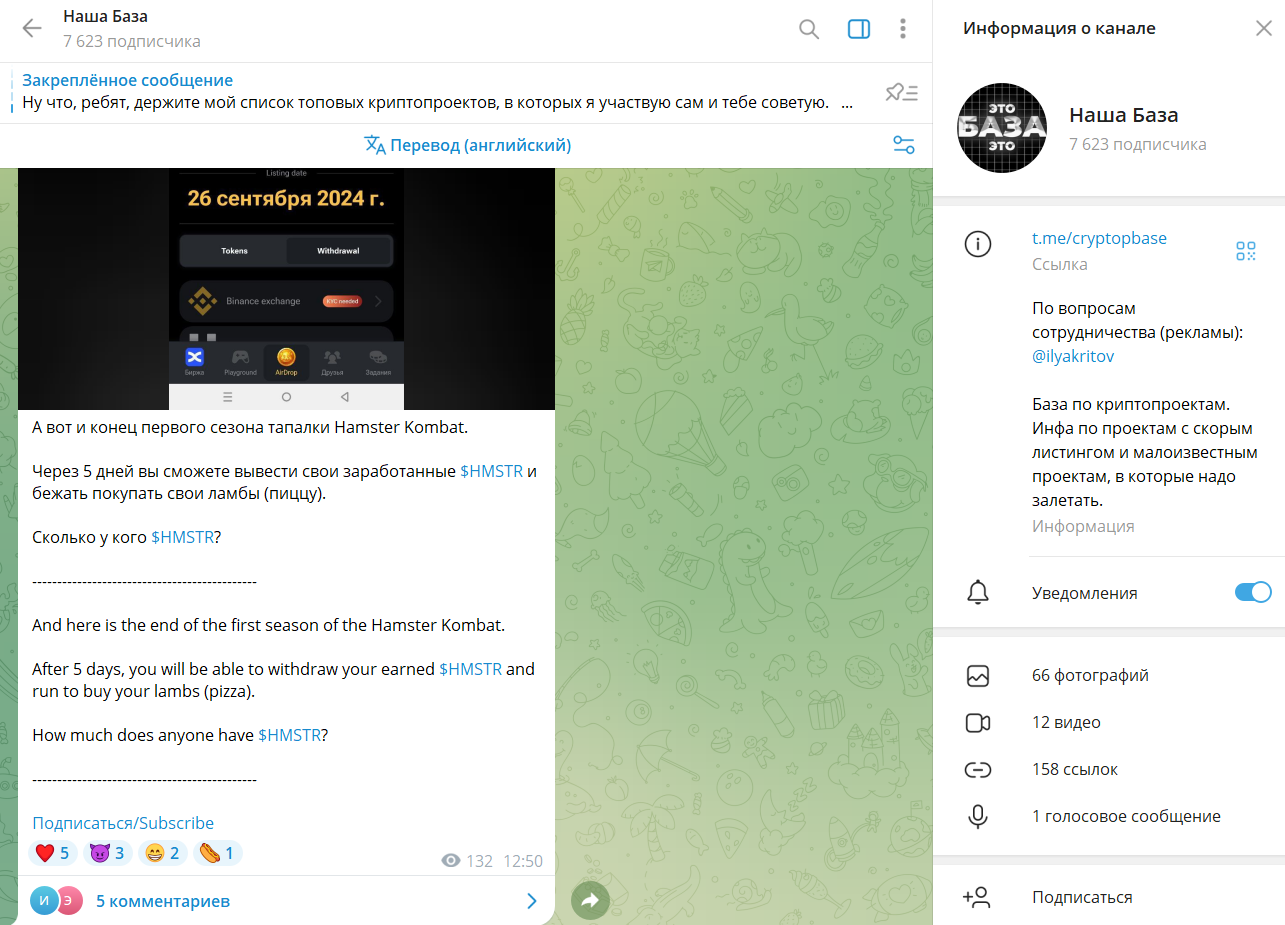Click $HMSTR in How much does anyone line
This screenshot has height=925, width=1285.
tap(289, 735)
